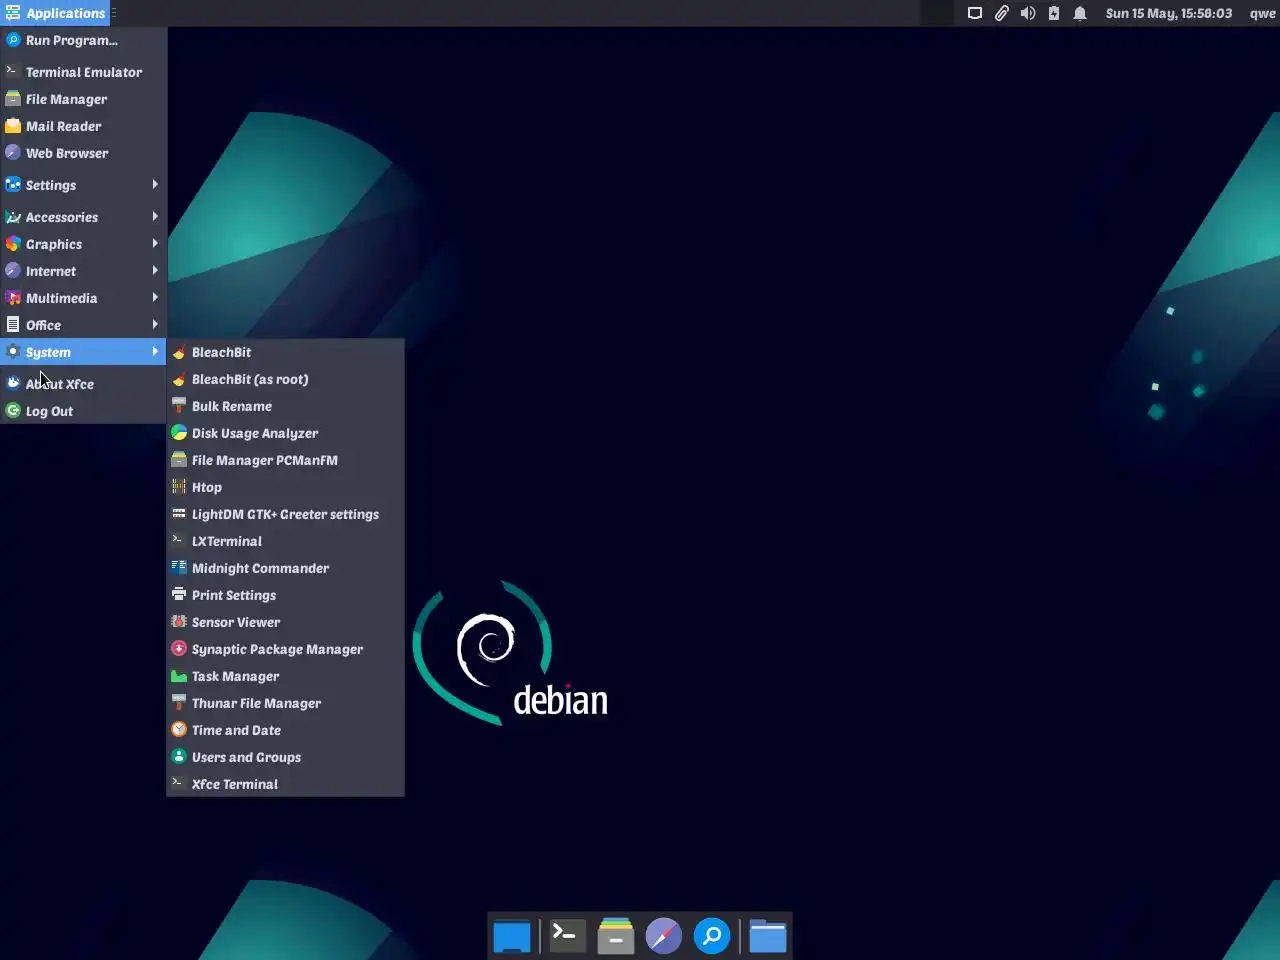This screenshot has width=1280, height=960.
Task: Click the System submenu arrow
Action: (x=155, y=352)
